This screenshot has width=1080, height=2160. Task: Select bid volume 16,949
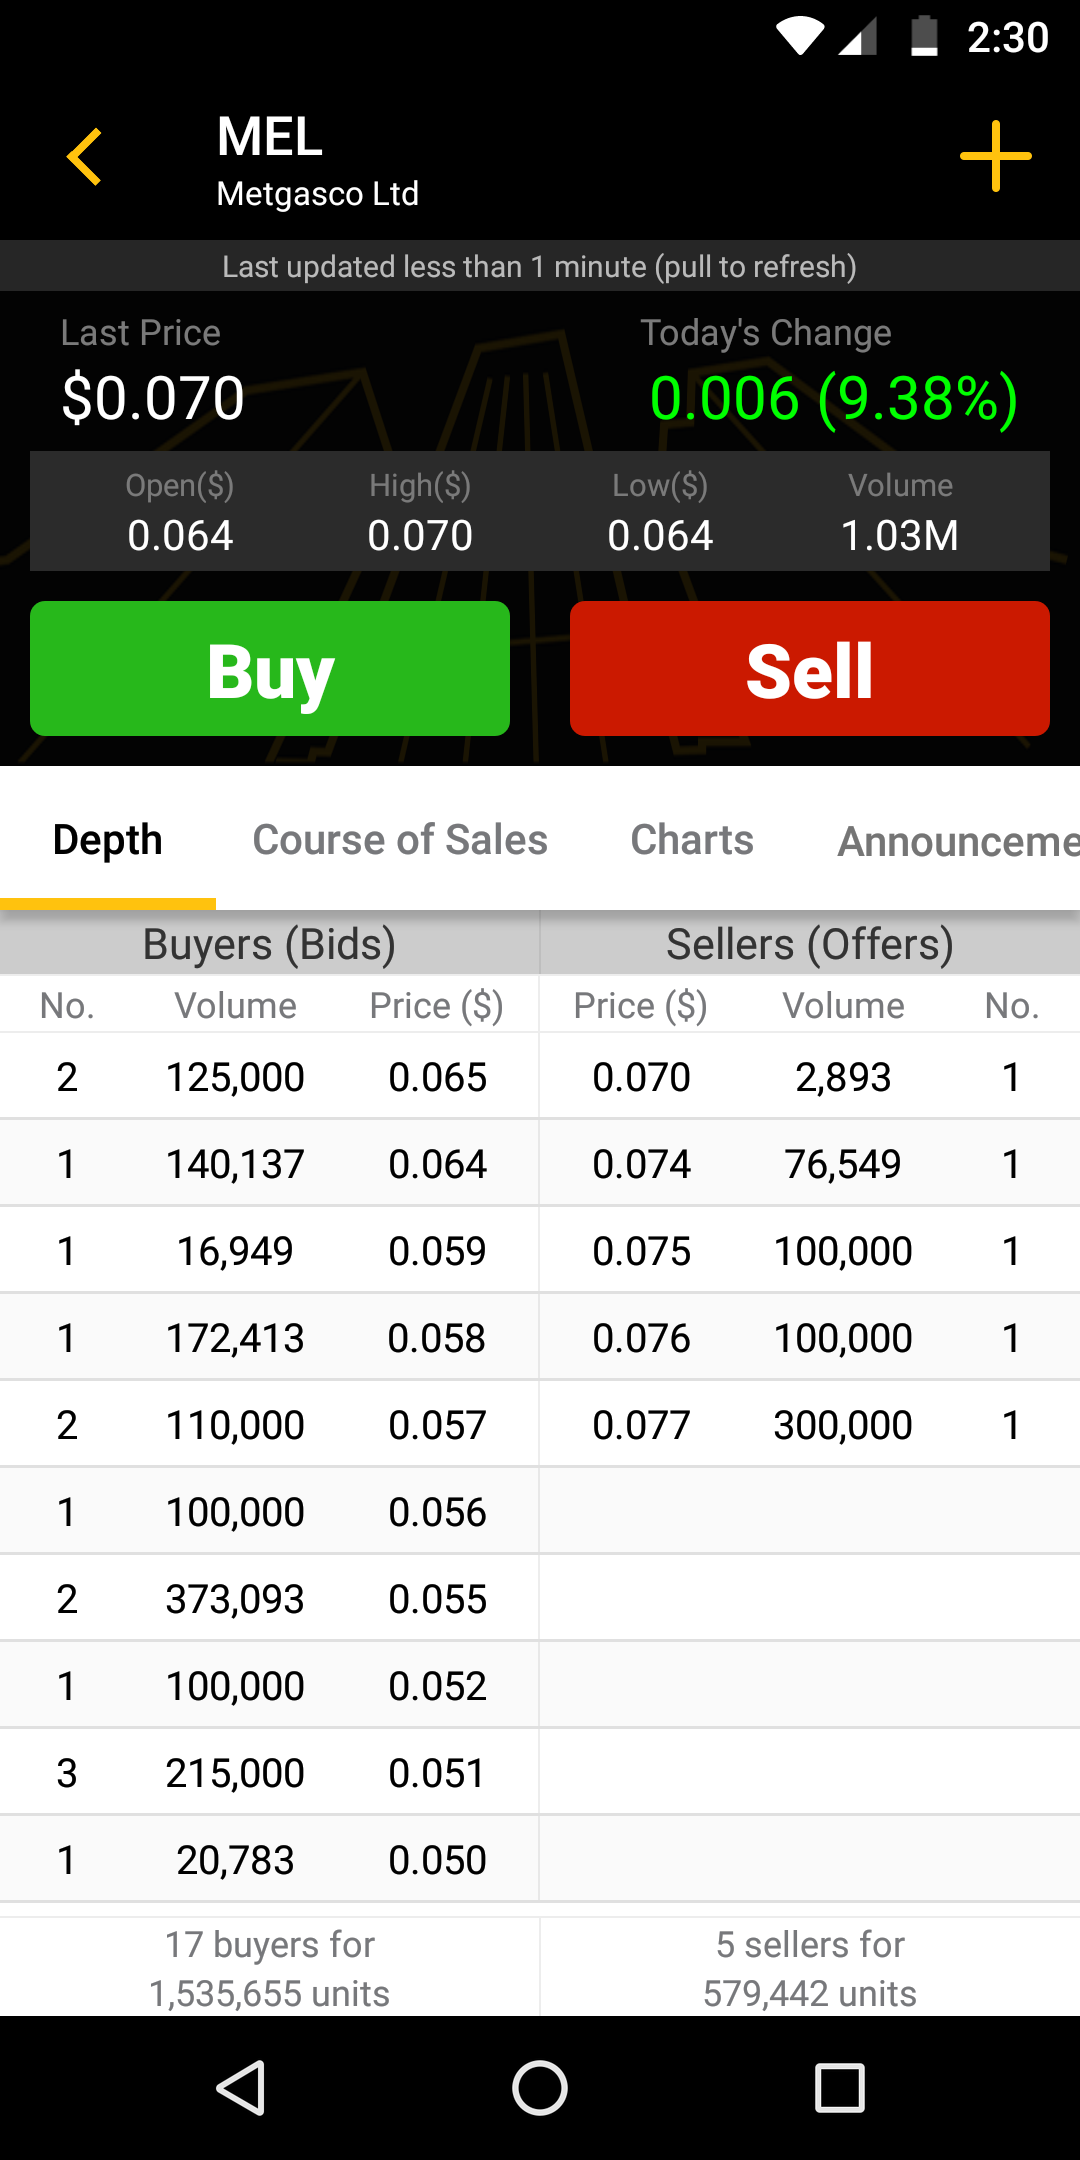click(235, 1251)
